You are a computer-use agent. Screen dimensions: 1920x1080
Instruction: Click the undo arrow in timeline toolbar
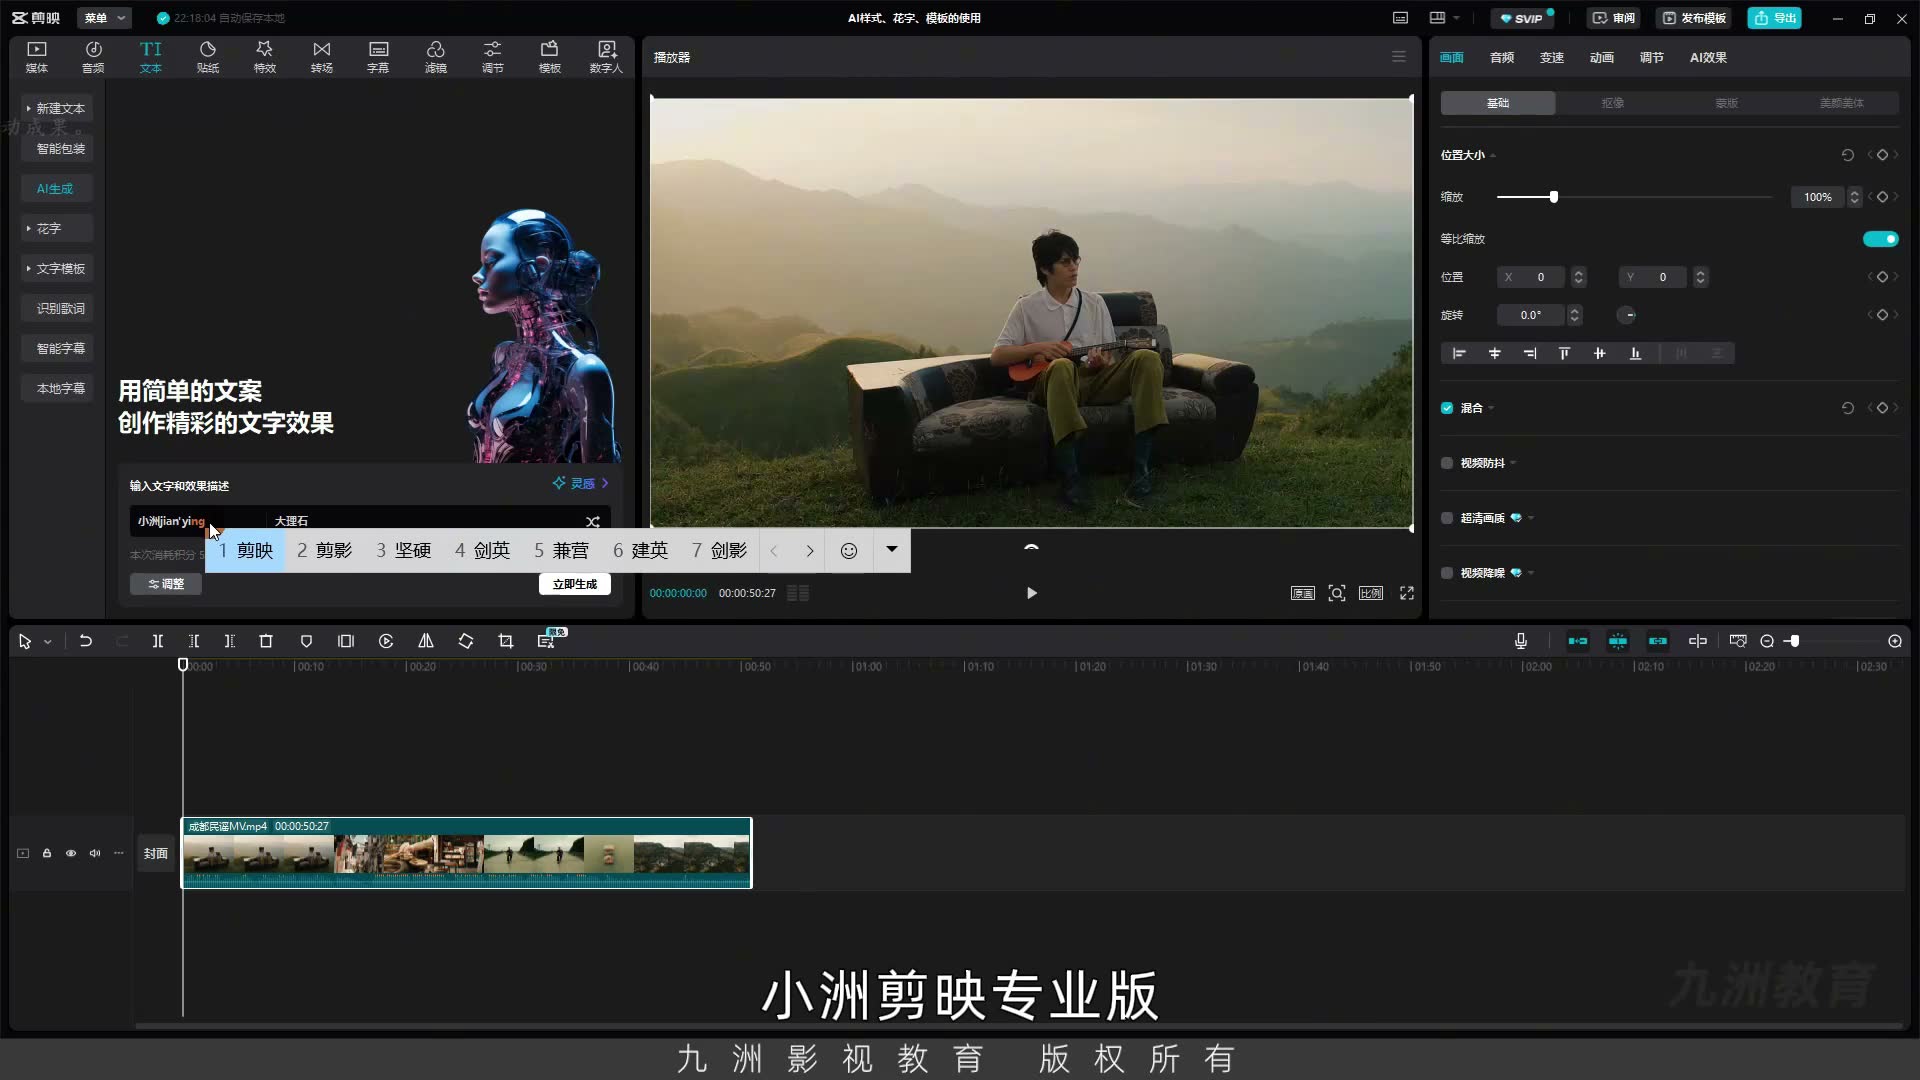click(86, 641)
